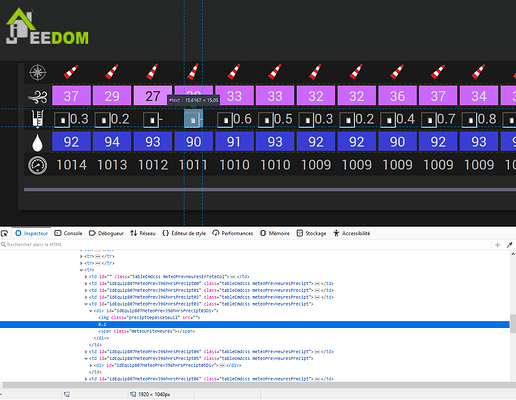
Task: Click the eyedropper icon in the inspector search bar
Action: pos(509,245)
